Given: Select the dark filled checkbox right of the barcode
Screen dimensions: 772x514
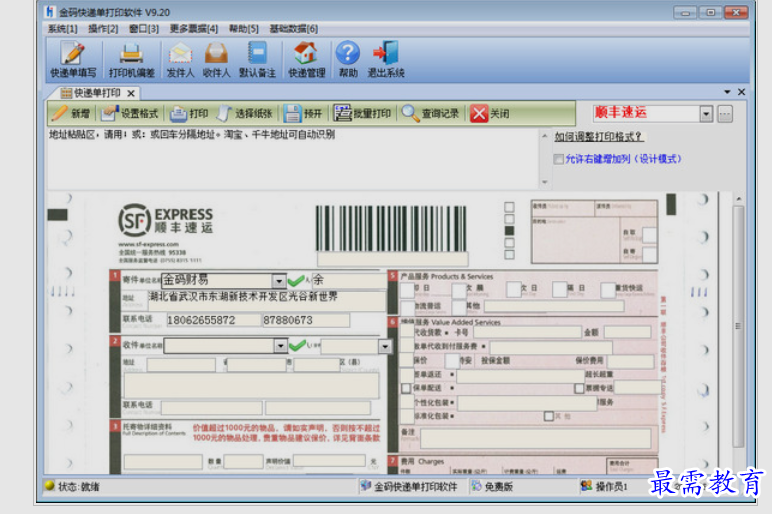Looking at the screenshot, I should pyautogui.click(x=509, y=230).
